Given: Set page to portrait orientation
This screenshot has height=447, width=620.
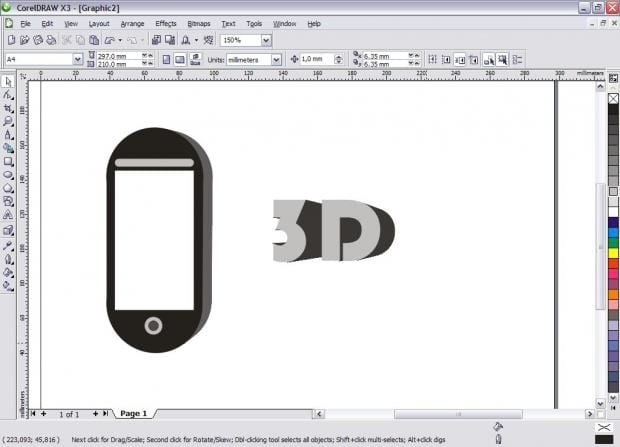Looking at the screenshot, I should coord(166,60).
